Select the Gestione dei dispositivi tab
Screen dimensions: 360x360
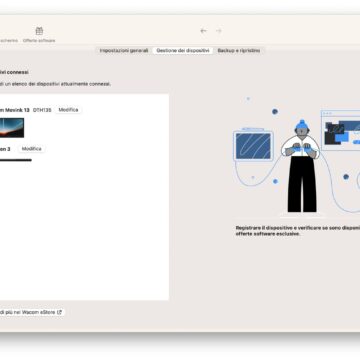183,51
